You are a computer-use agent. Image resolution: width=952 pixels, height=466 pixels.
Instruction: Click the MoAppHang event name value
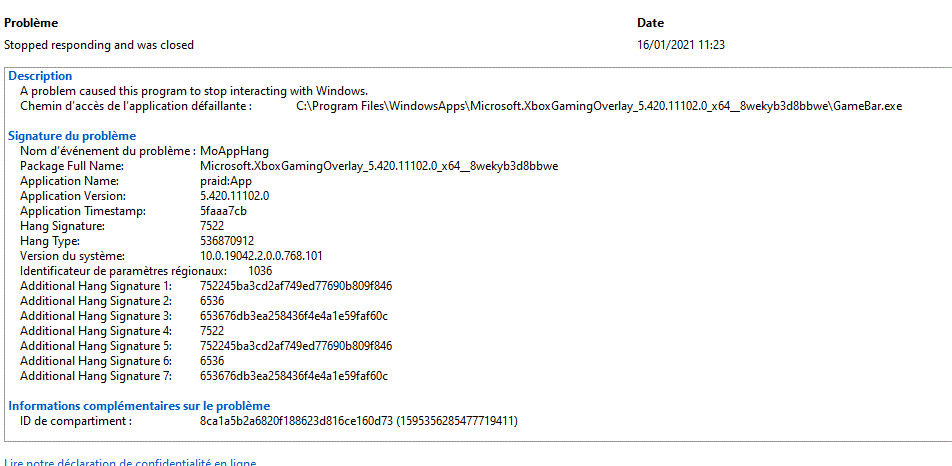tap(234, 150)
